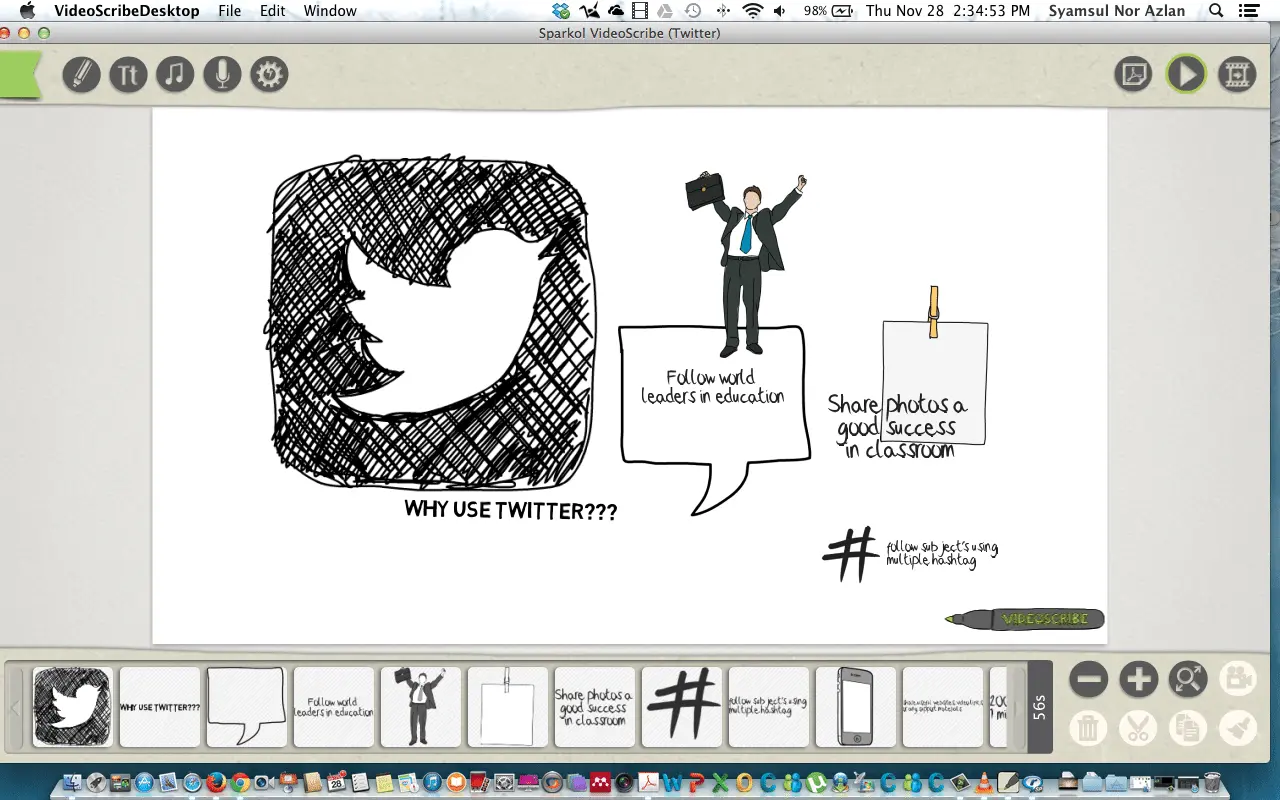Open the Apple menu
1280x800 pixels.
[27, 11]
